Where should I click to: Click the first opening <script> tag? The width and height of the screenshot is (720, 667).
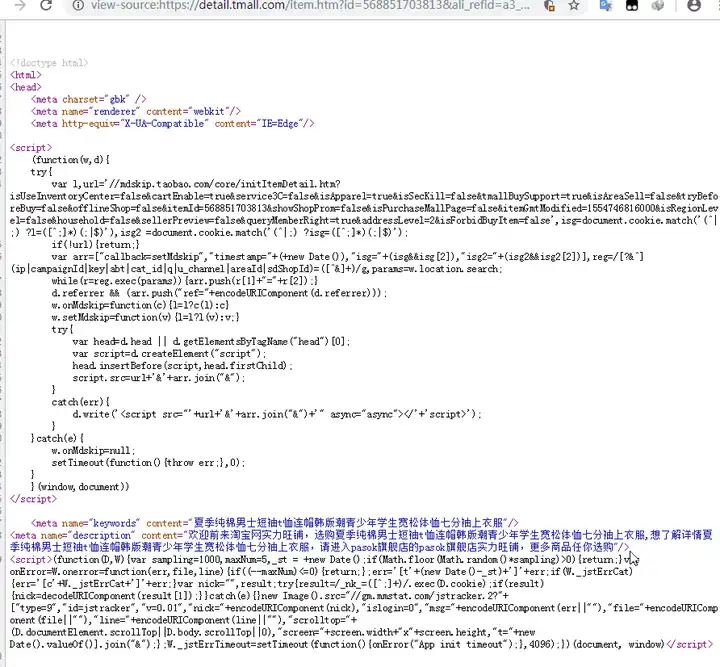pos(31,148)
